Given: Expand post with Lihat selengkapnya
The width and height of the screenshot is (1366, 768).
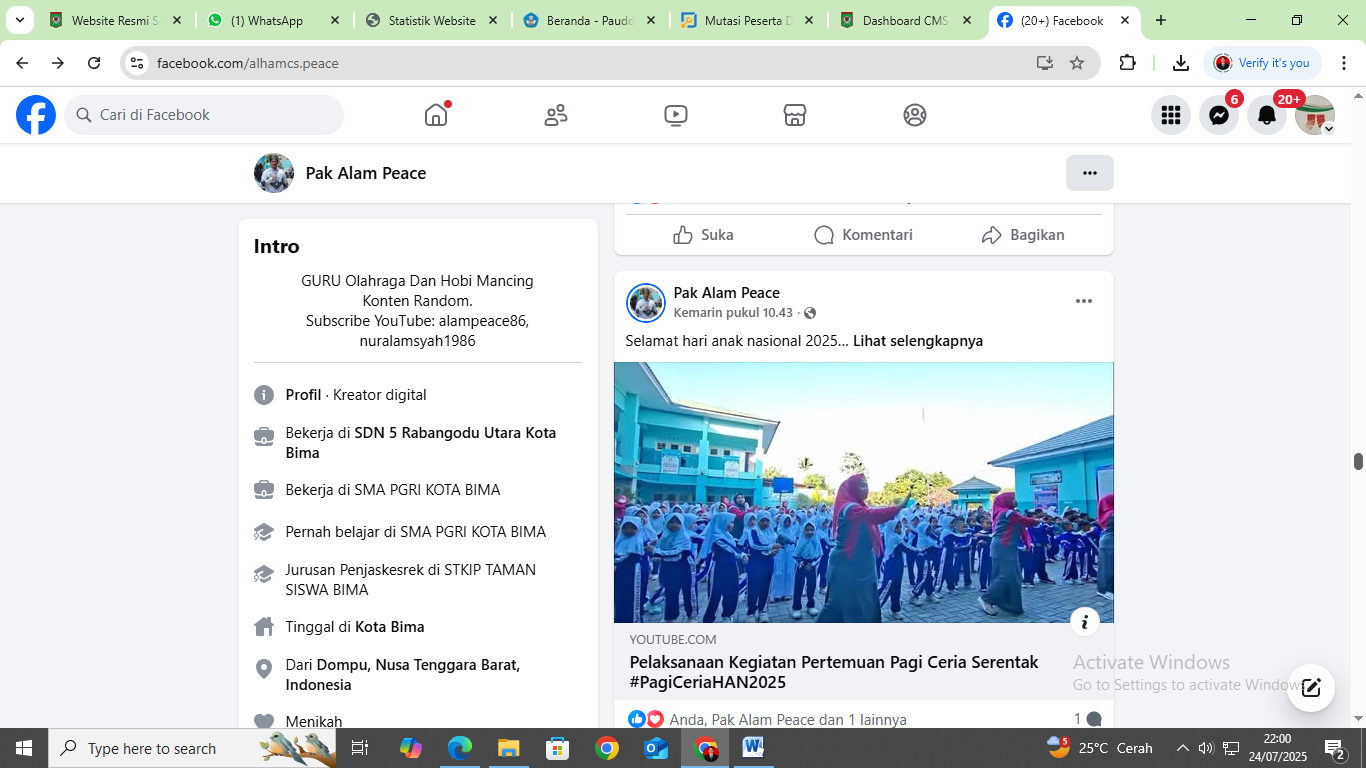Looking at the screenshot, I should pos(918,341).
